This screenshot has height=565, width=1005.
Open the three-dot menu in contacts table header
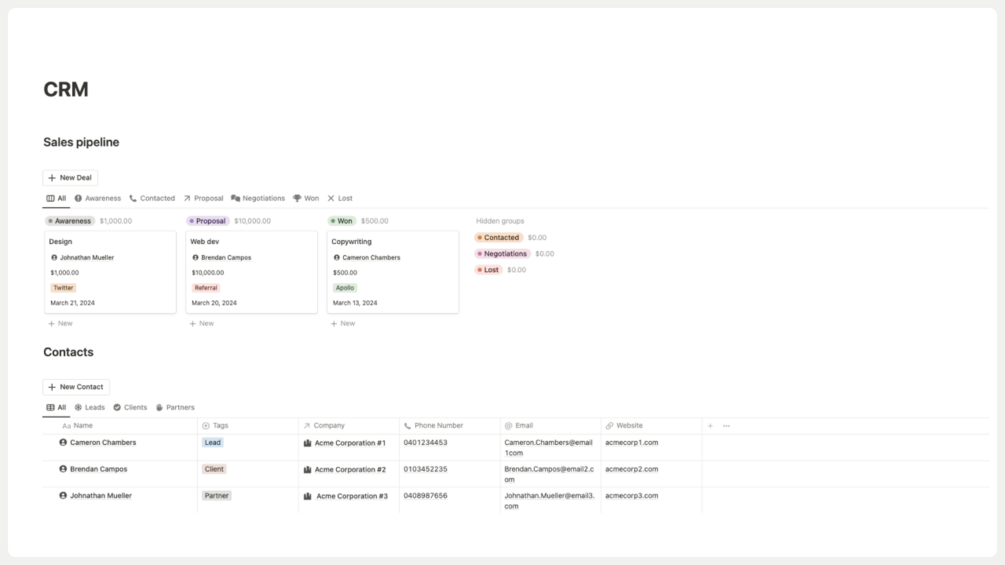tap(726, 425)
